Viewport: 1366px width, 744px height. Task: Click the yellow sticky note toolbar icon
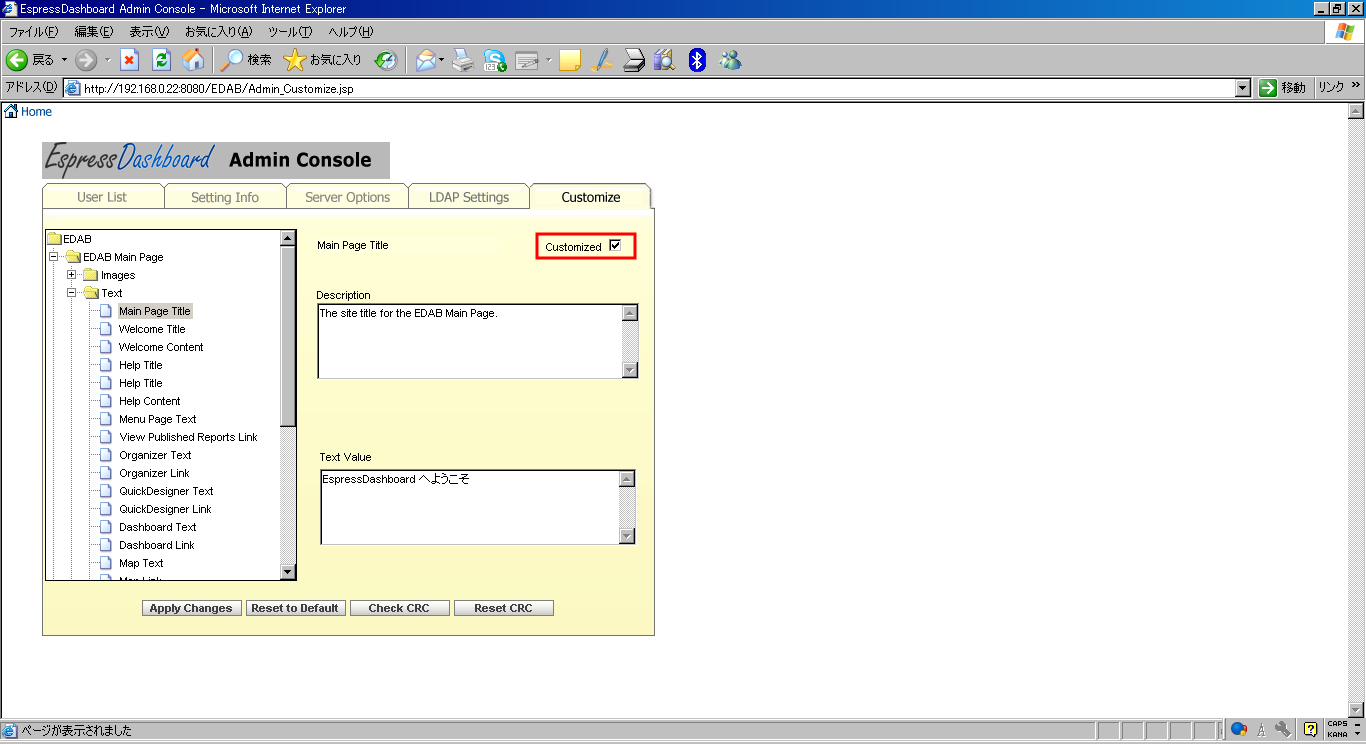tap(570, 60)
